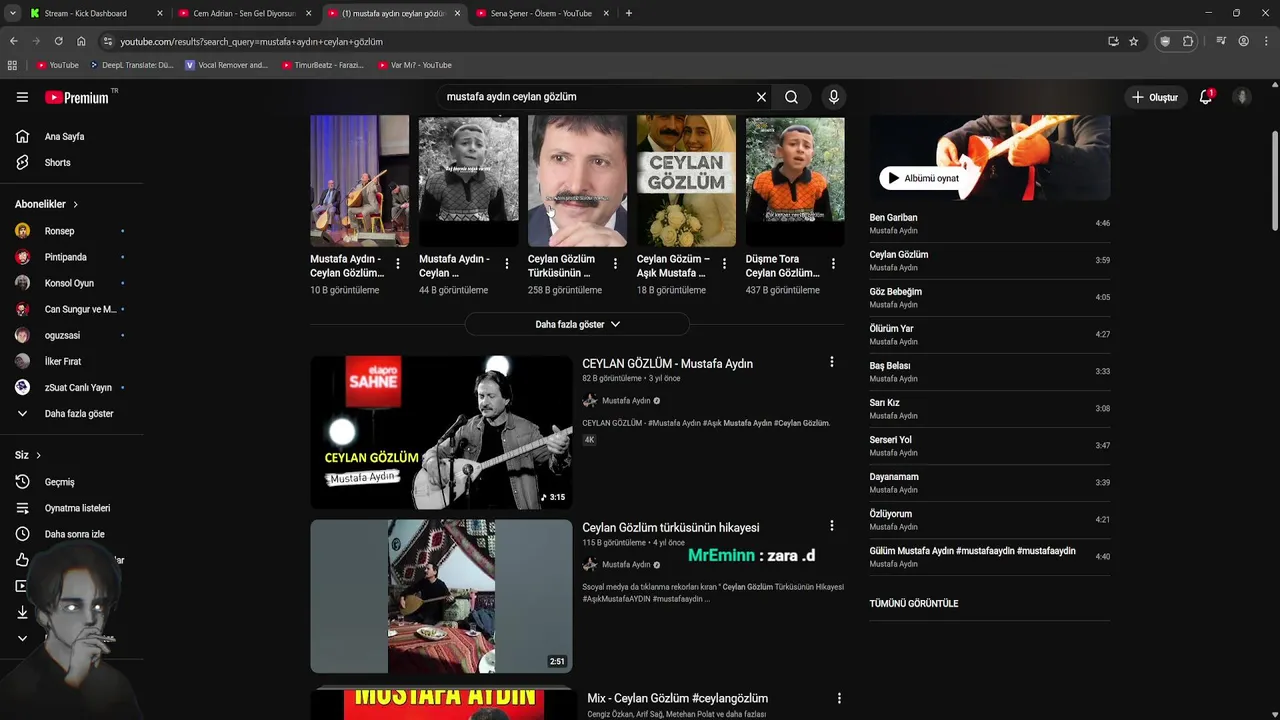1280x720 pixels.
Task: Open Daha sonra izle watch later
Action: (x=72, y=534)
